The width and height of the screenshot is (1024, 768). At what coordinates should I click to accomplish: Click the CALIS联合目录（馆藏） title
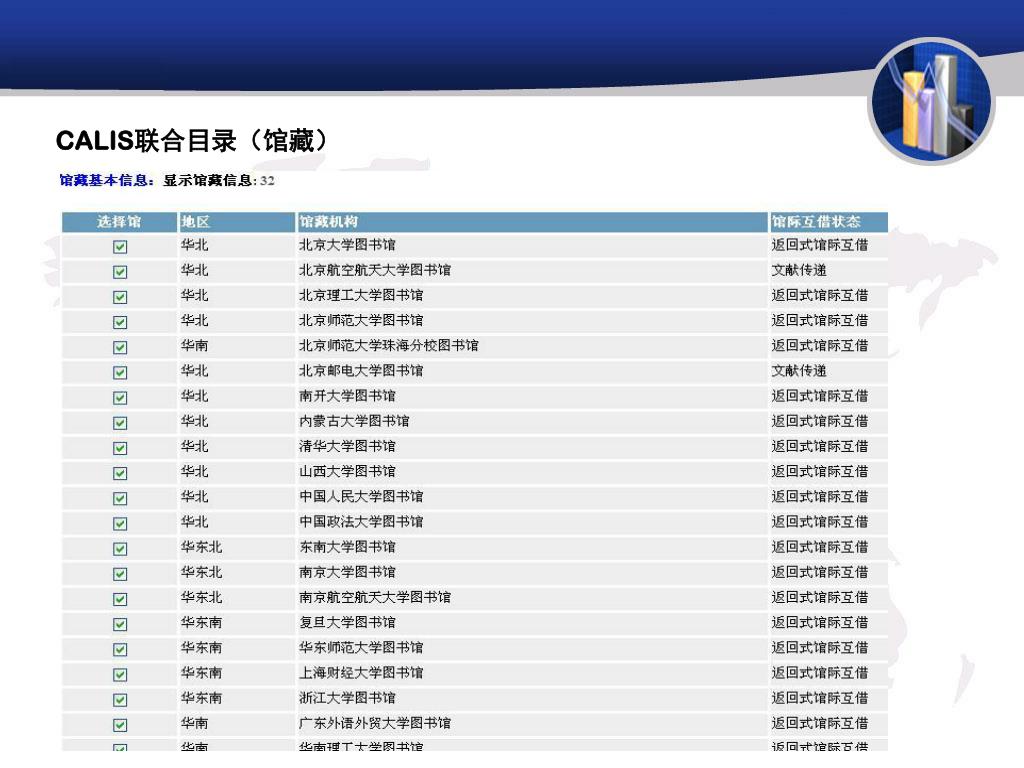[193, 140]
